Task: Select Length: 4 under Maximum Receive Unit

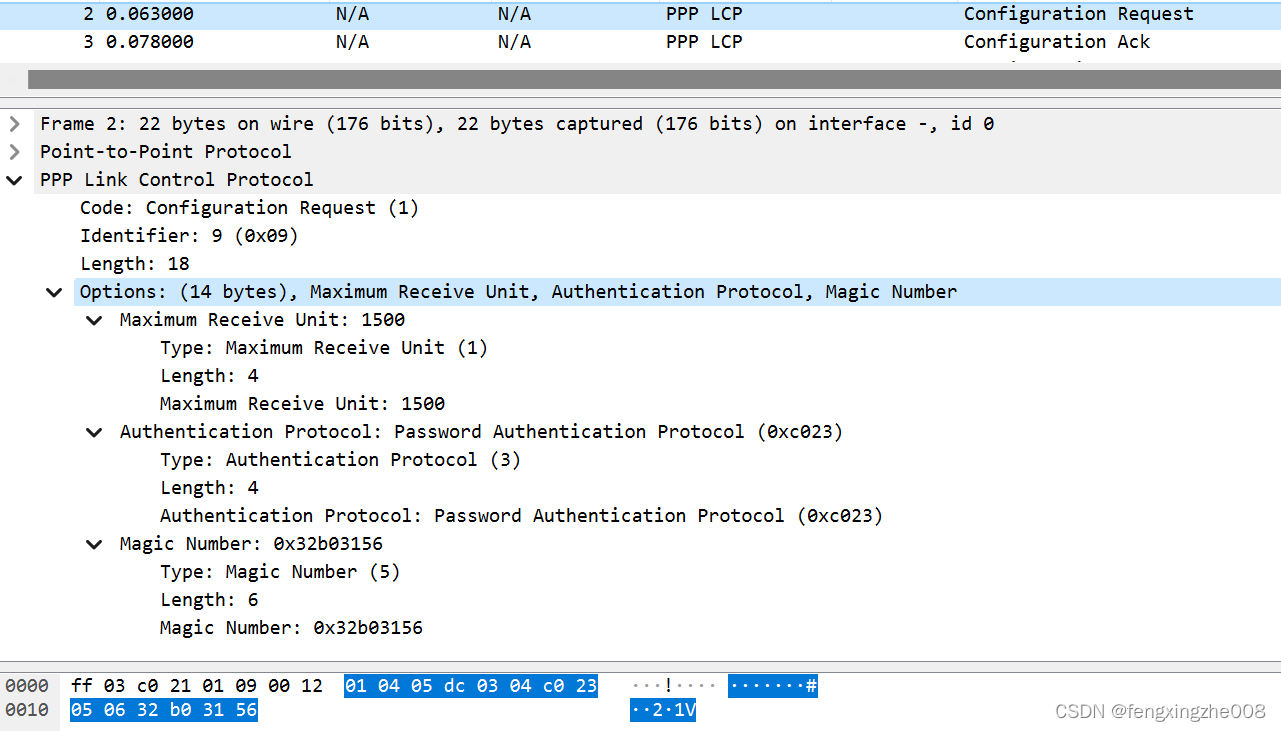Action: [x=209, y=376]
